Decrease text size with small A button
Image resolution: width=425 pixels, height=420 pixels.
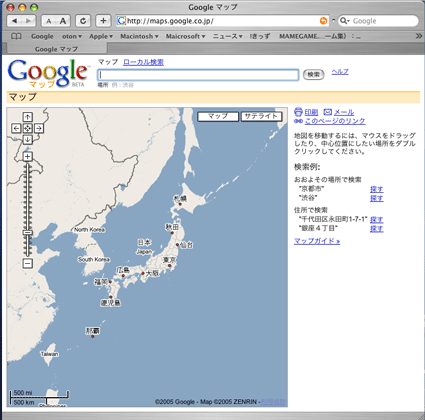tap(49, 21)
